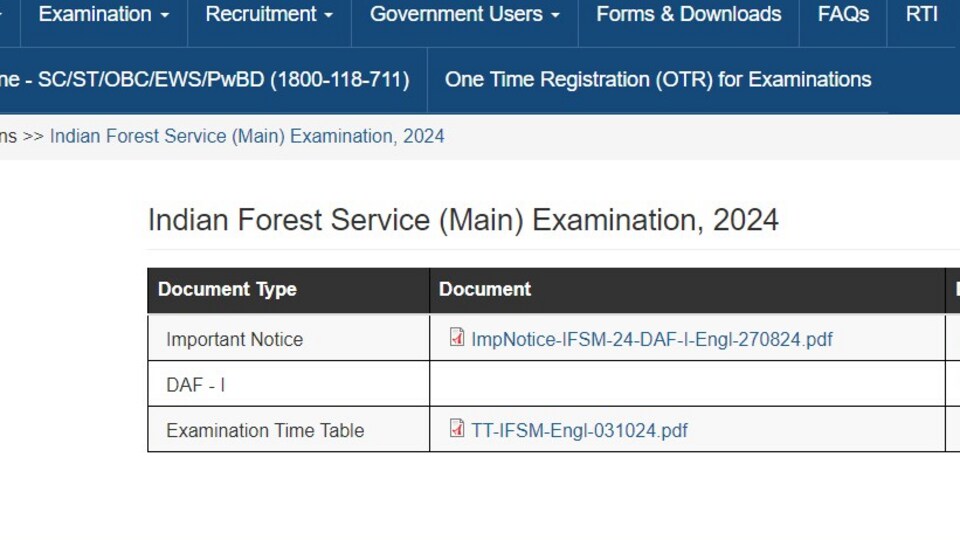The width and height of the screenshot is (960, 540).
Task: Go to Forms & Downloads menu item
Action: click(689, 14)
